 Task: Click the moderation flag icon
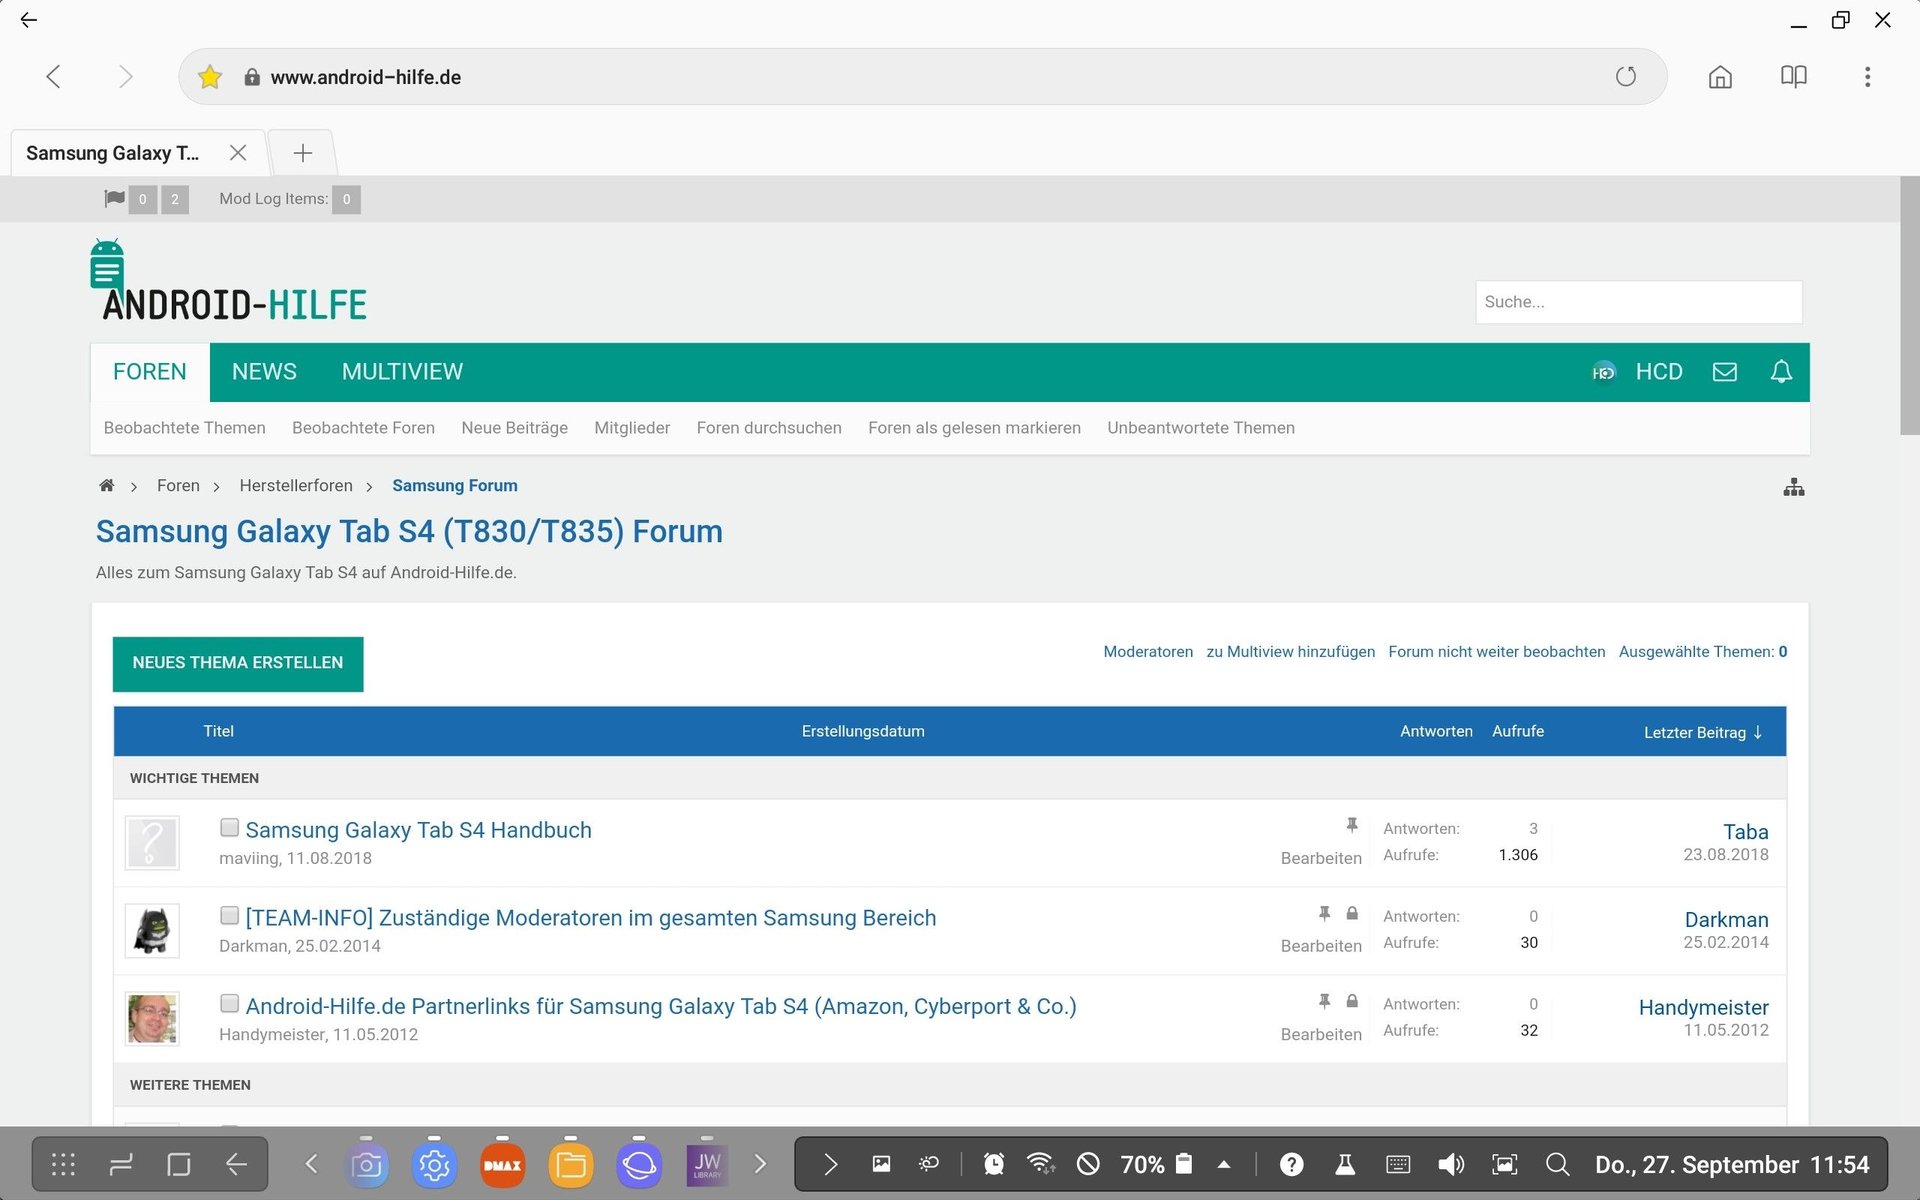pos(114,199)
